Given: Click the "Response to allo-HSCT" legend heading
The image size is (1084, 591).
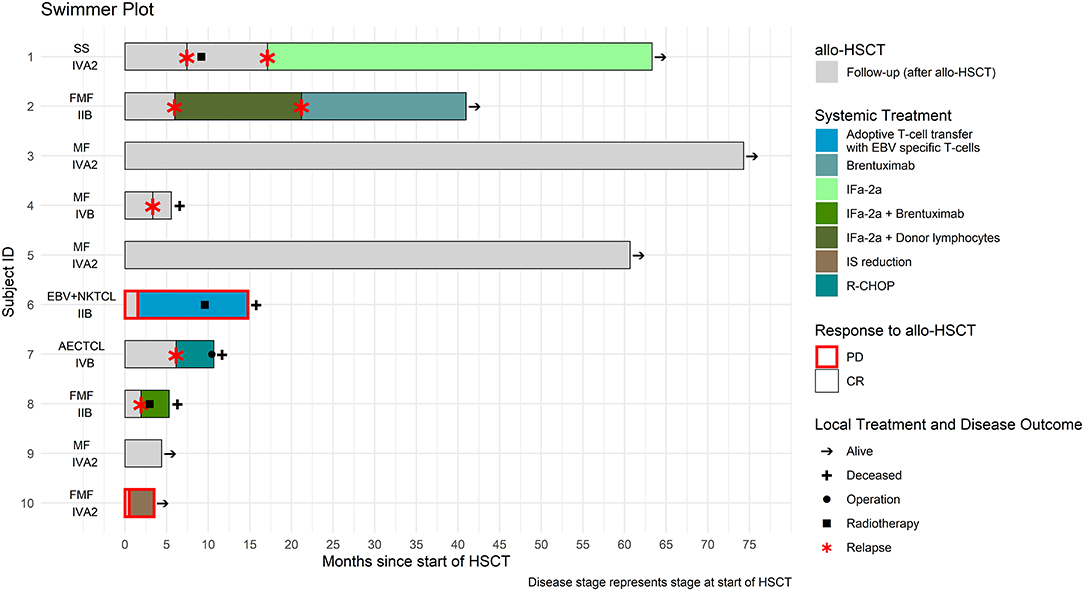Looking at the screenshot, I should point(895,330).
